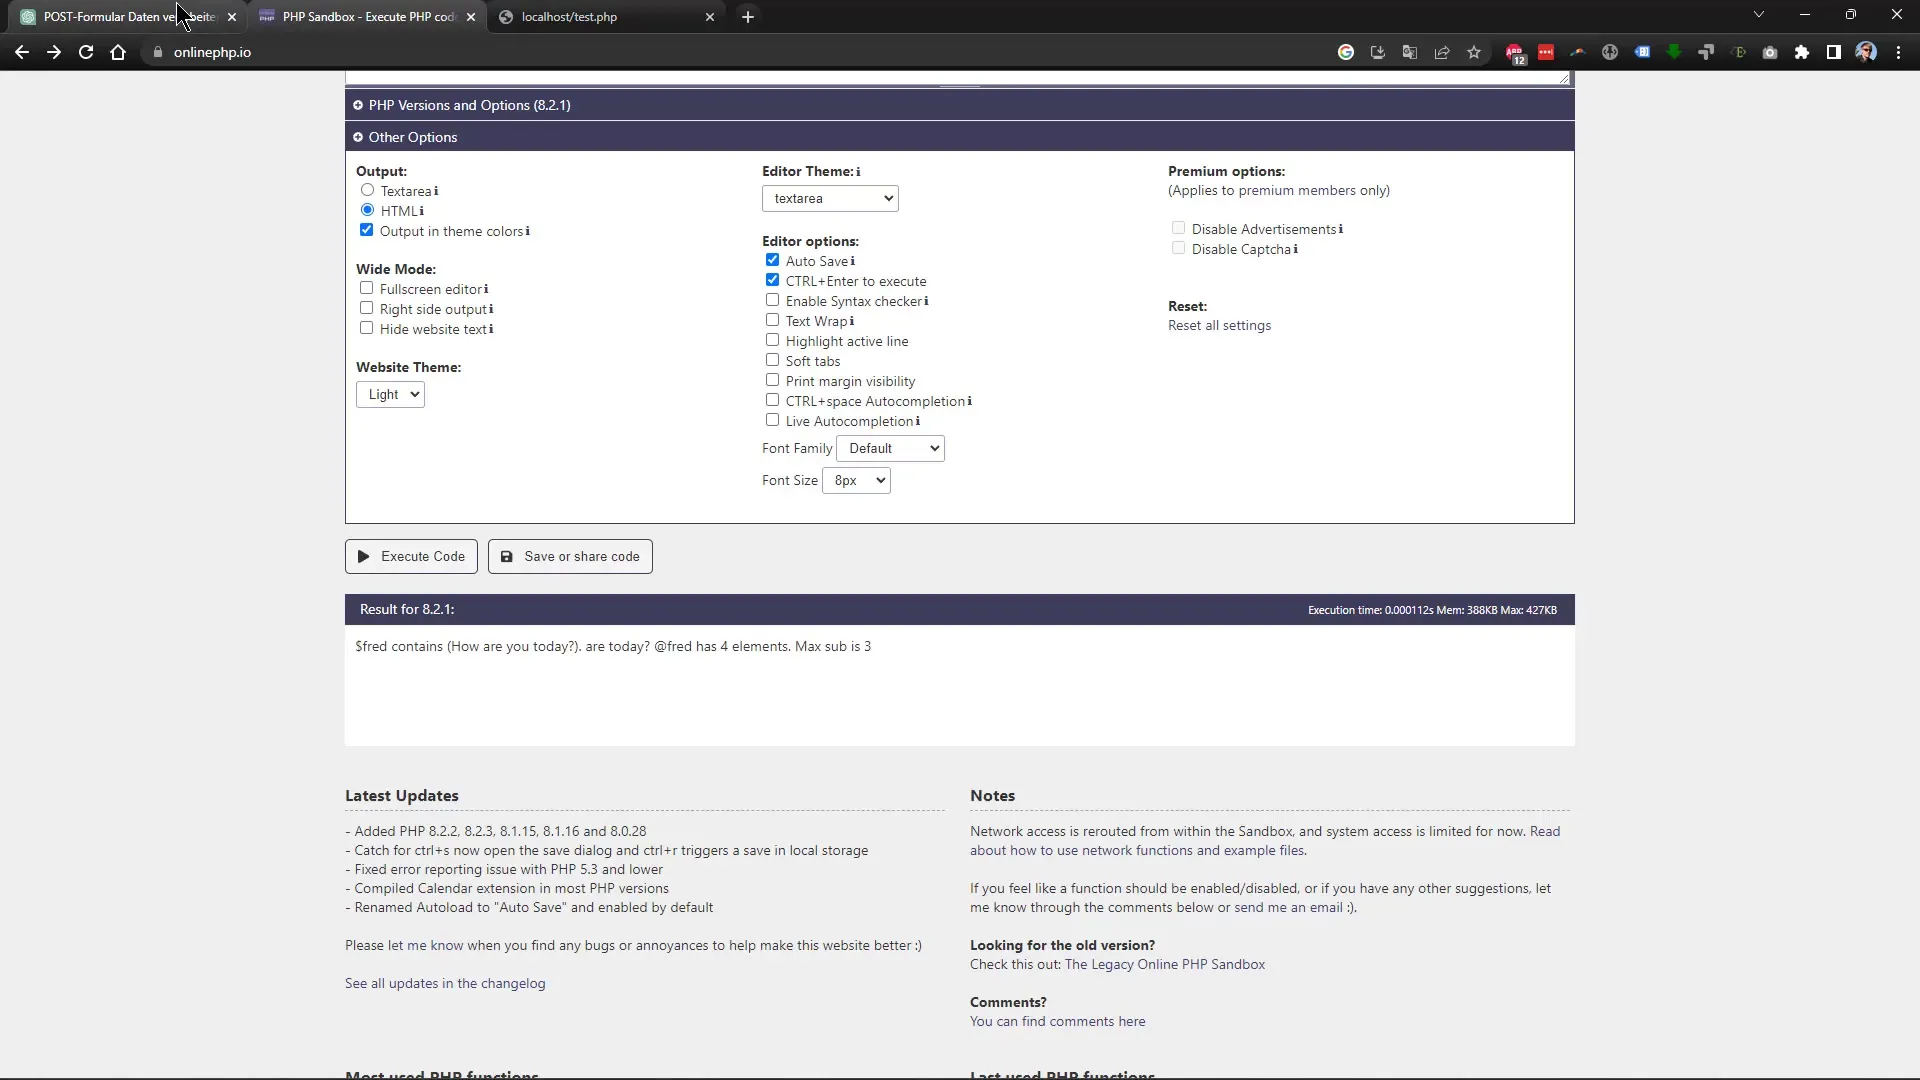The image size is (1920, 1080).
Task: Enable the Fullscreen editor checkbox
Action: click(367, 287)
